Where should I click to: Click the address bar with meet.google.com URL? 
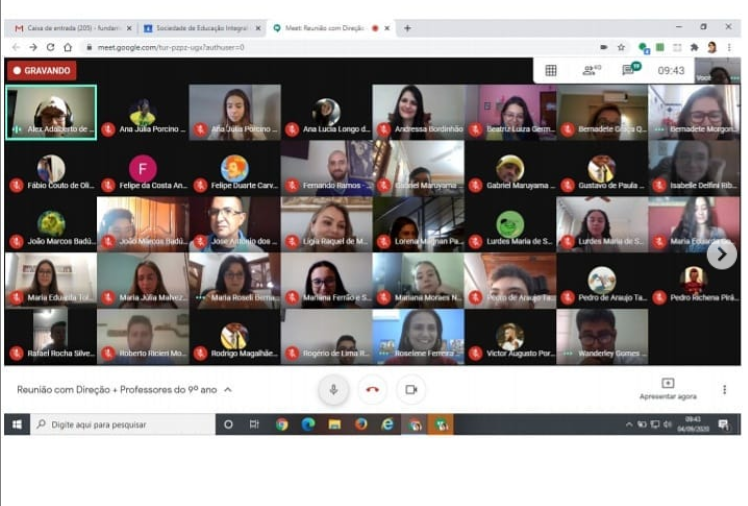pos(300,47)
